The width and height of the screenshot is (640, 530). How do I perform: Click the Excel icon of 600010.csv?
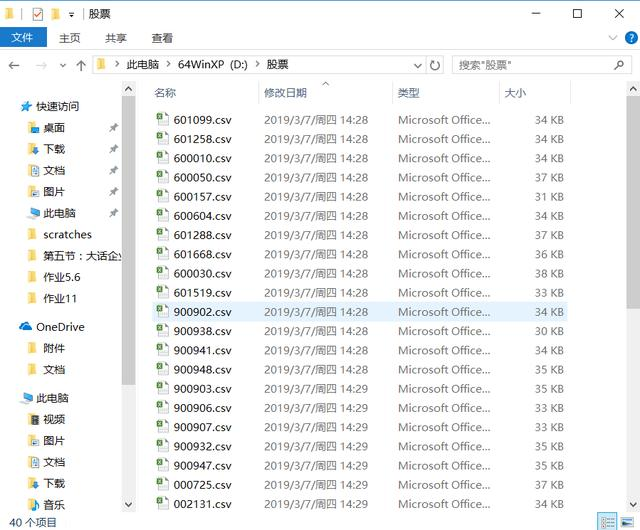pyautogui.click(x=162, y=158)
